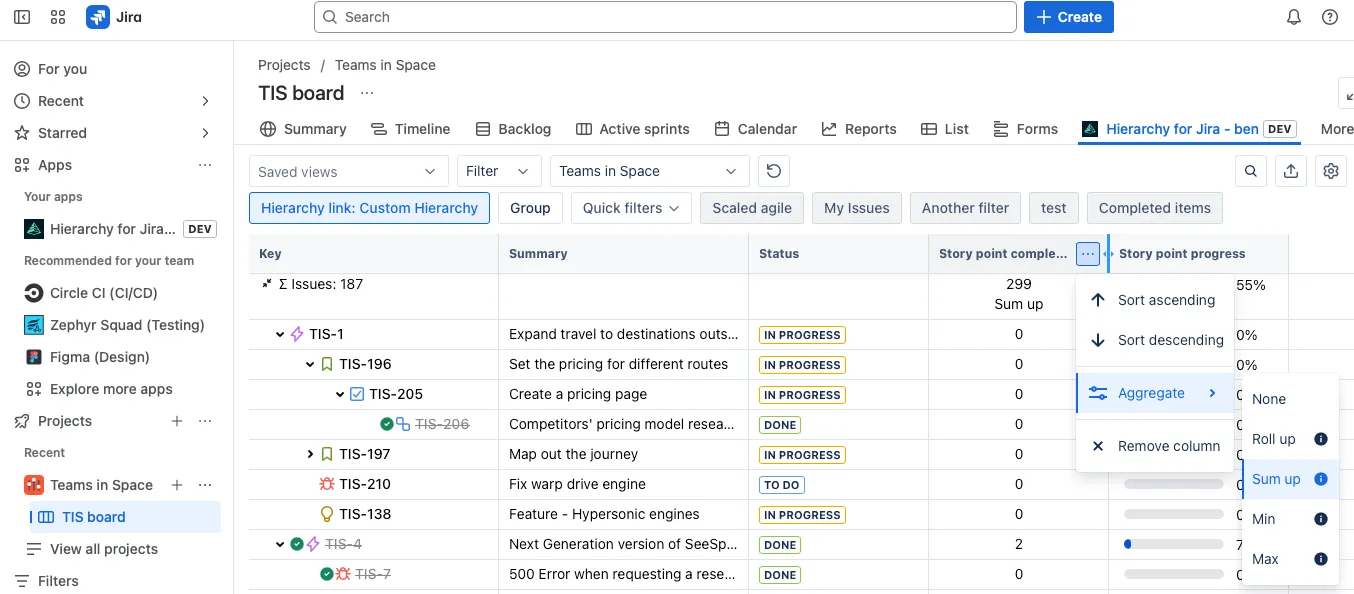Switch to the Active sprints tab
This screenshot has width=1354, height=594.
coord(633,129)
